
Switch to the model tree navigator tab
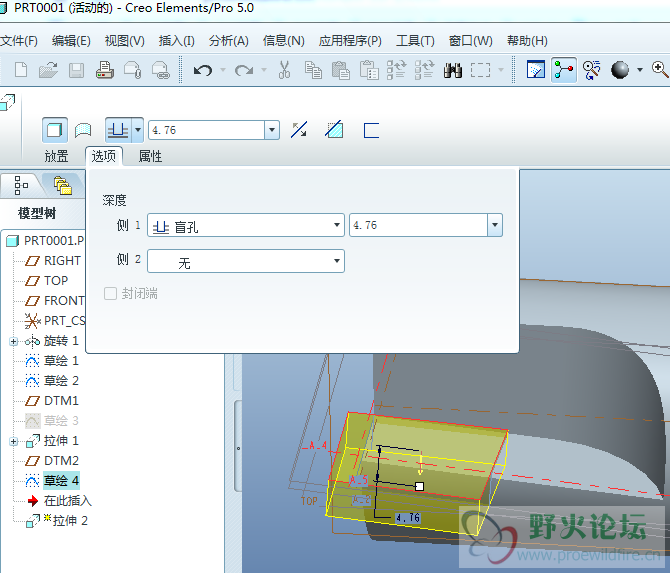point(21,185)
